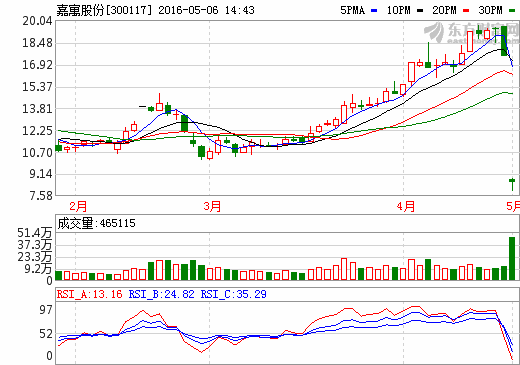Click the 20.04 price axis label

(37, 21)
